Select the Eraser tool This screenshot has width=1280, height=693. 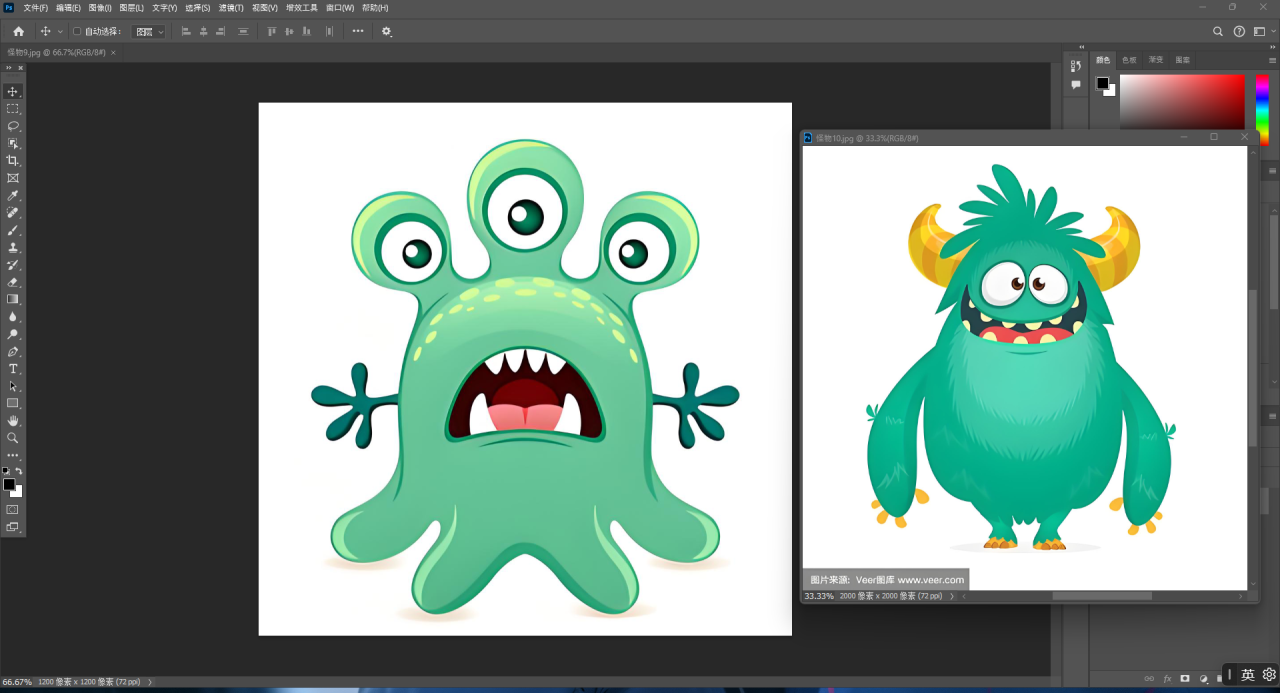coord(13,282)
